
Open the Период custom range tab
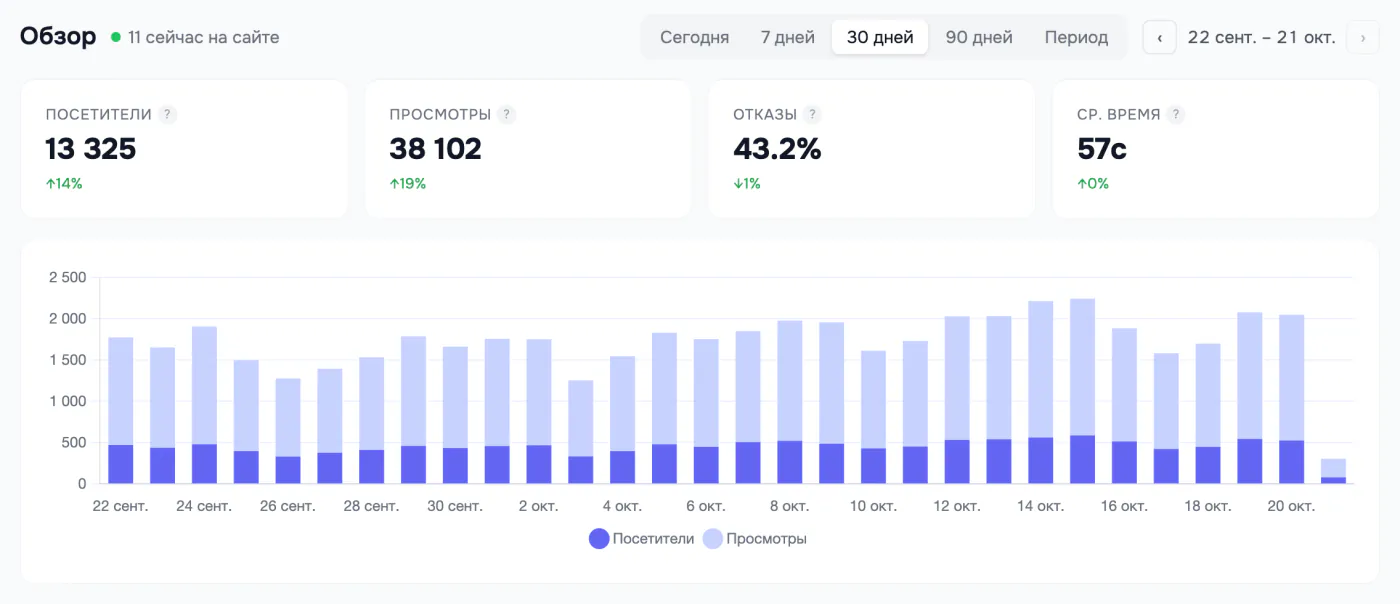1076,37
